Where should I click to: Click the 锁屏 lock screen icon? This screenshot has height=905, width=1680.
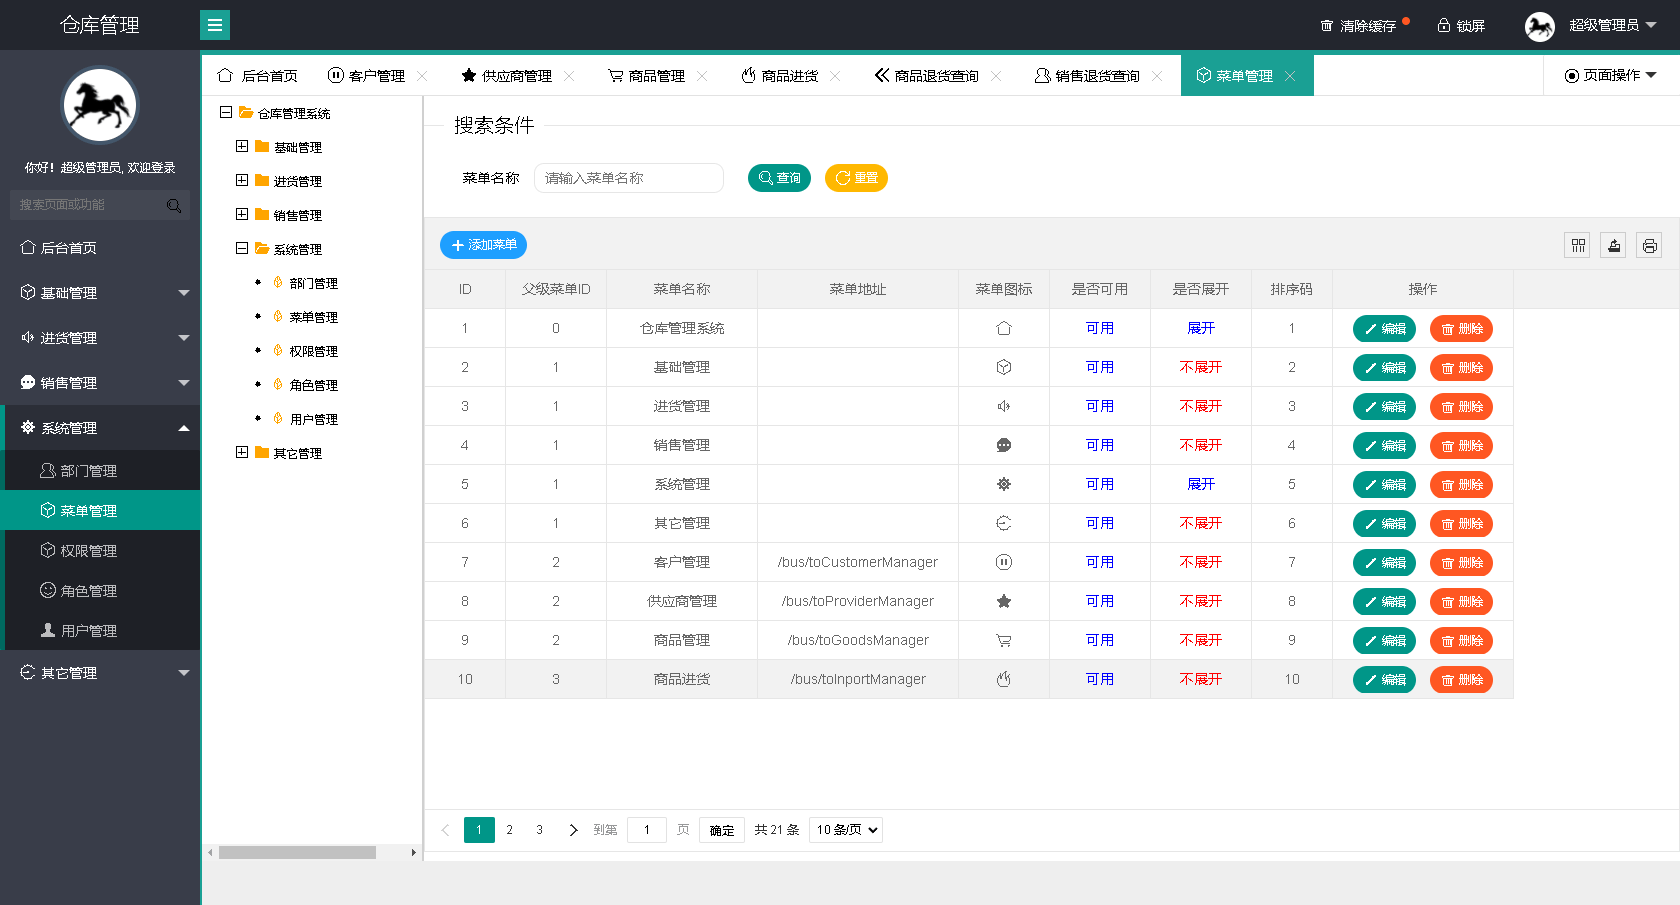click(x=1444, y=25)
